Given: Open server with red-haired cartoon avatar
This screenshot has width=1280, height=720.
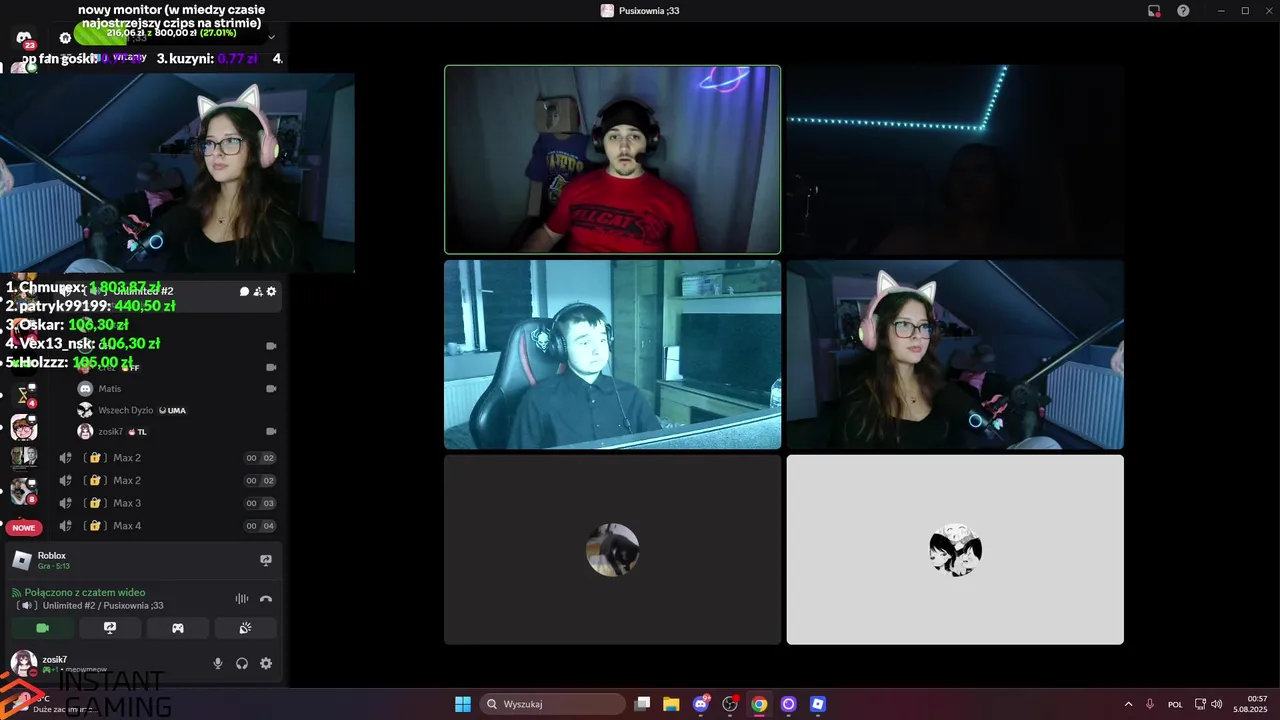Looking at the screenshot, I should click(x=24, y=428).
